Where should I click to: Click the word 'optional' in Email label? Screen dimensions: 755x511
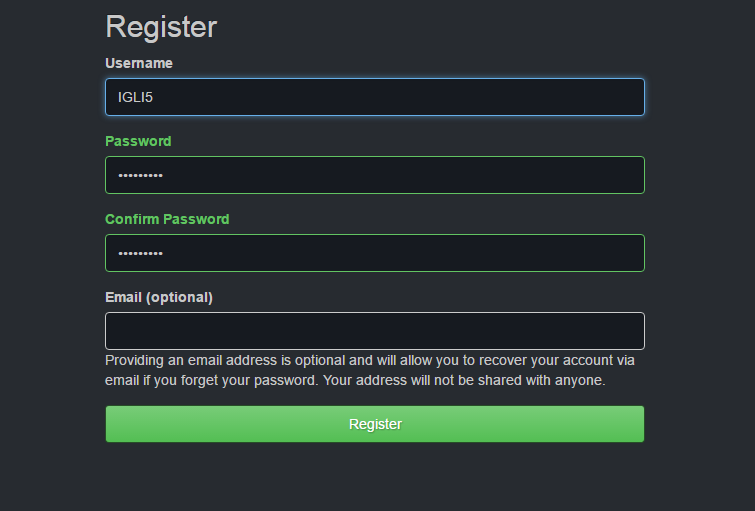[180, 297]
